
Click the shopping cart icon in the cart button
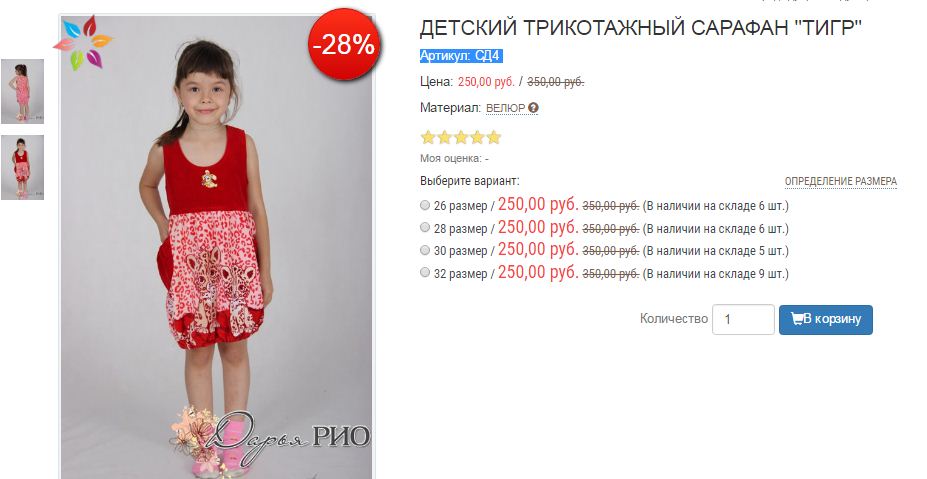tap(797, 319)
